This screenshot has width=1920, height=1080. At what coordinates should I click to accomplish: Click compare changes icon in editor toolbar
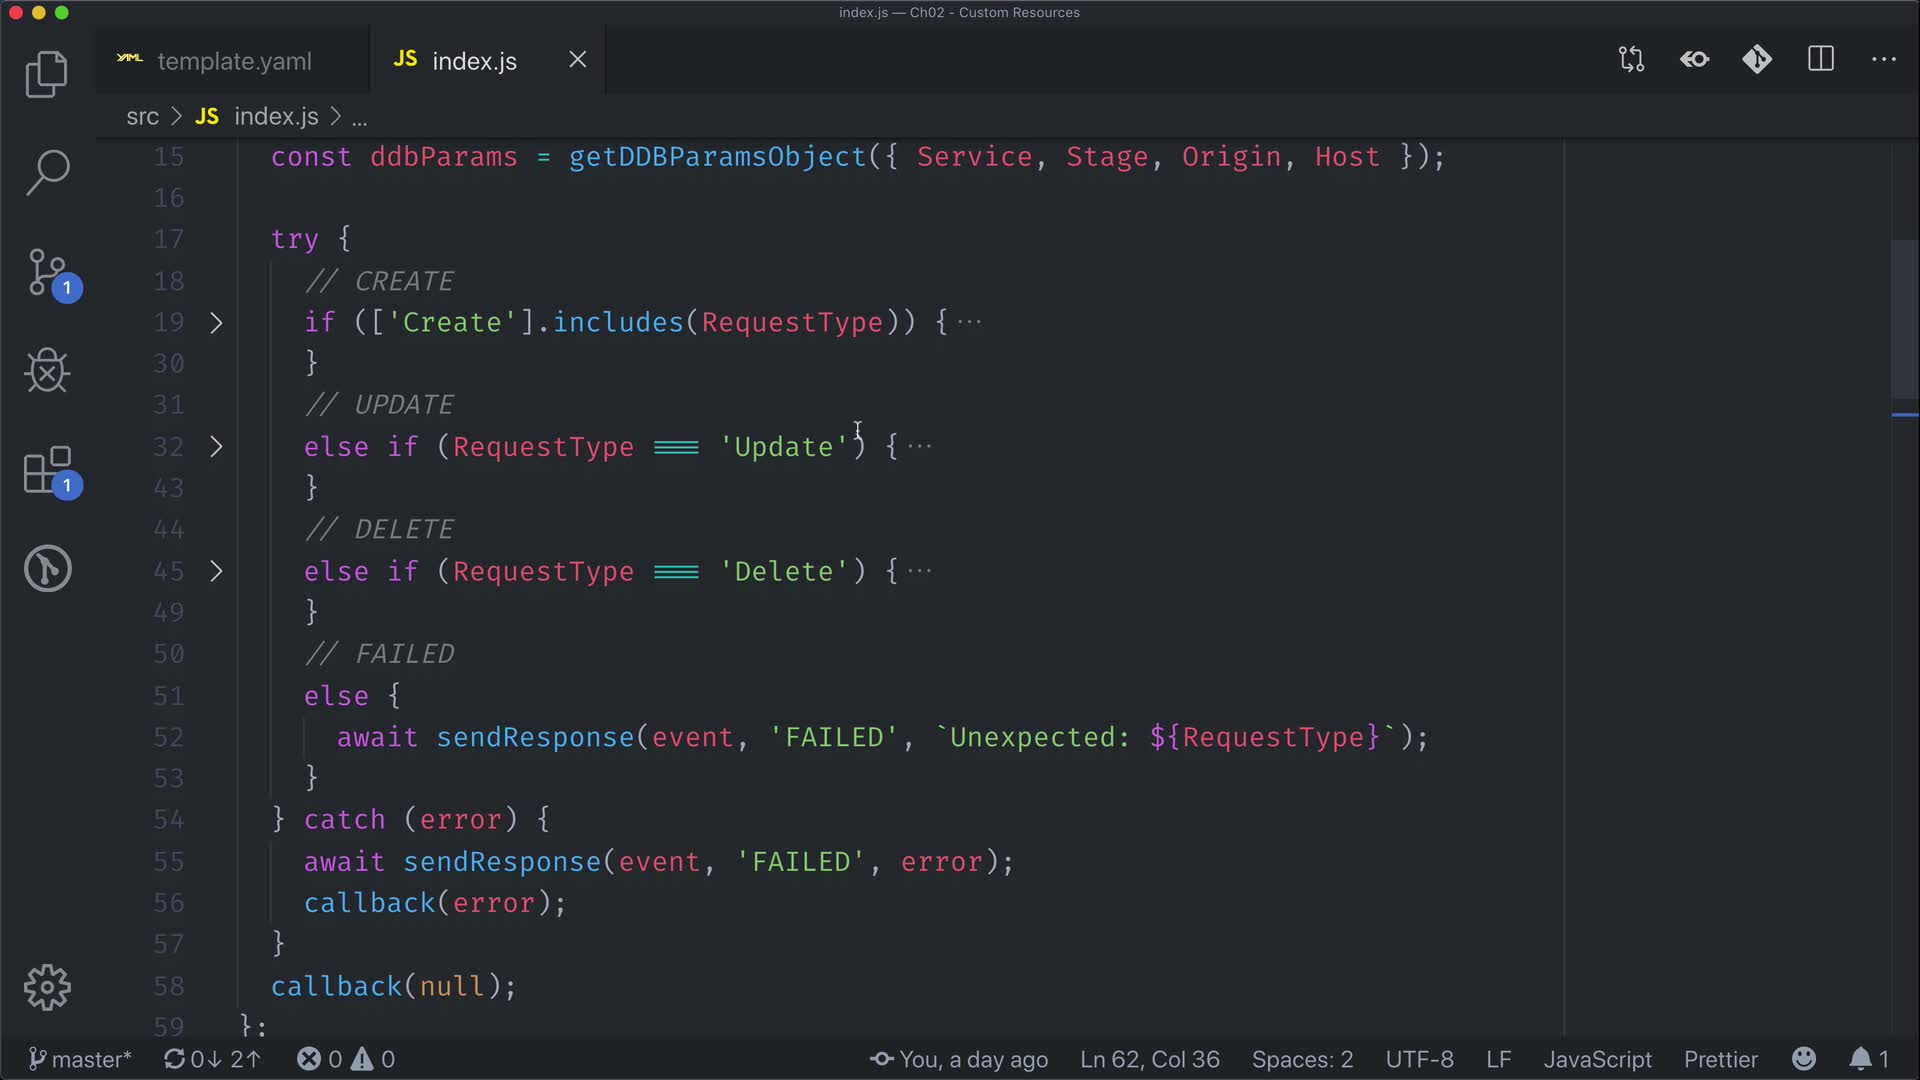pyautogui.click(x=1631, y=60)
